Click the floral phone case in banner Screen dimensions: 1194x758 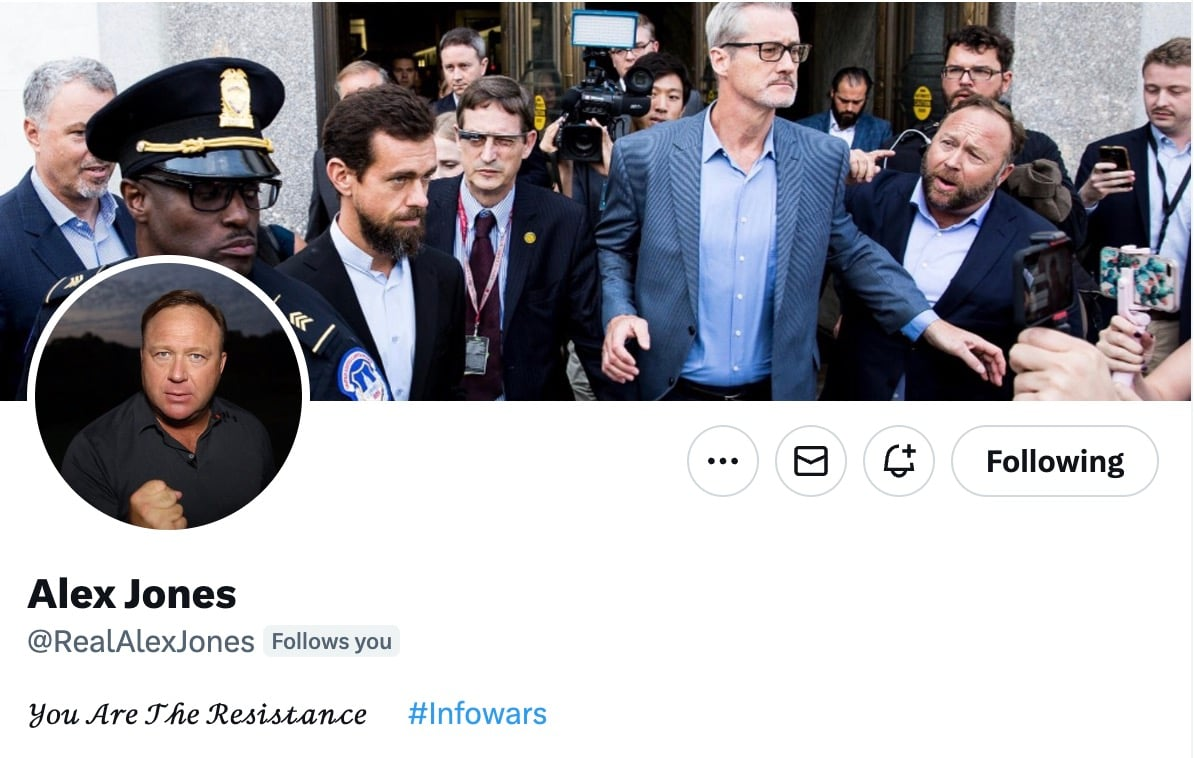1140,279
